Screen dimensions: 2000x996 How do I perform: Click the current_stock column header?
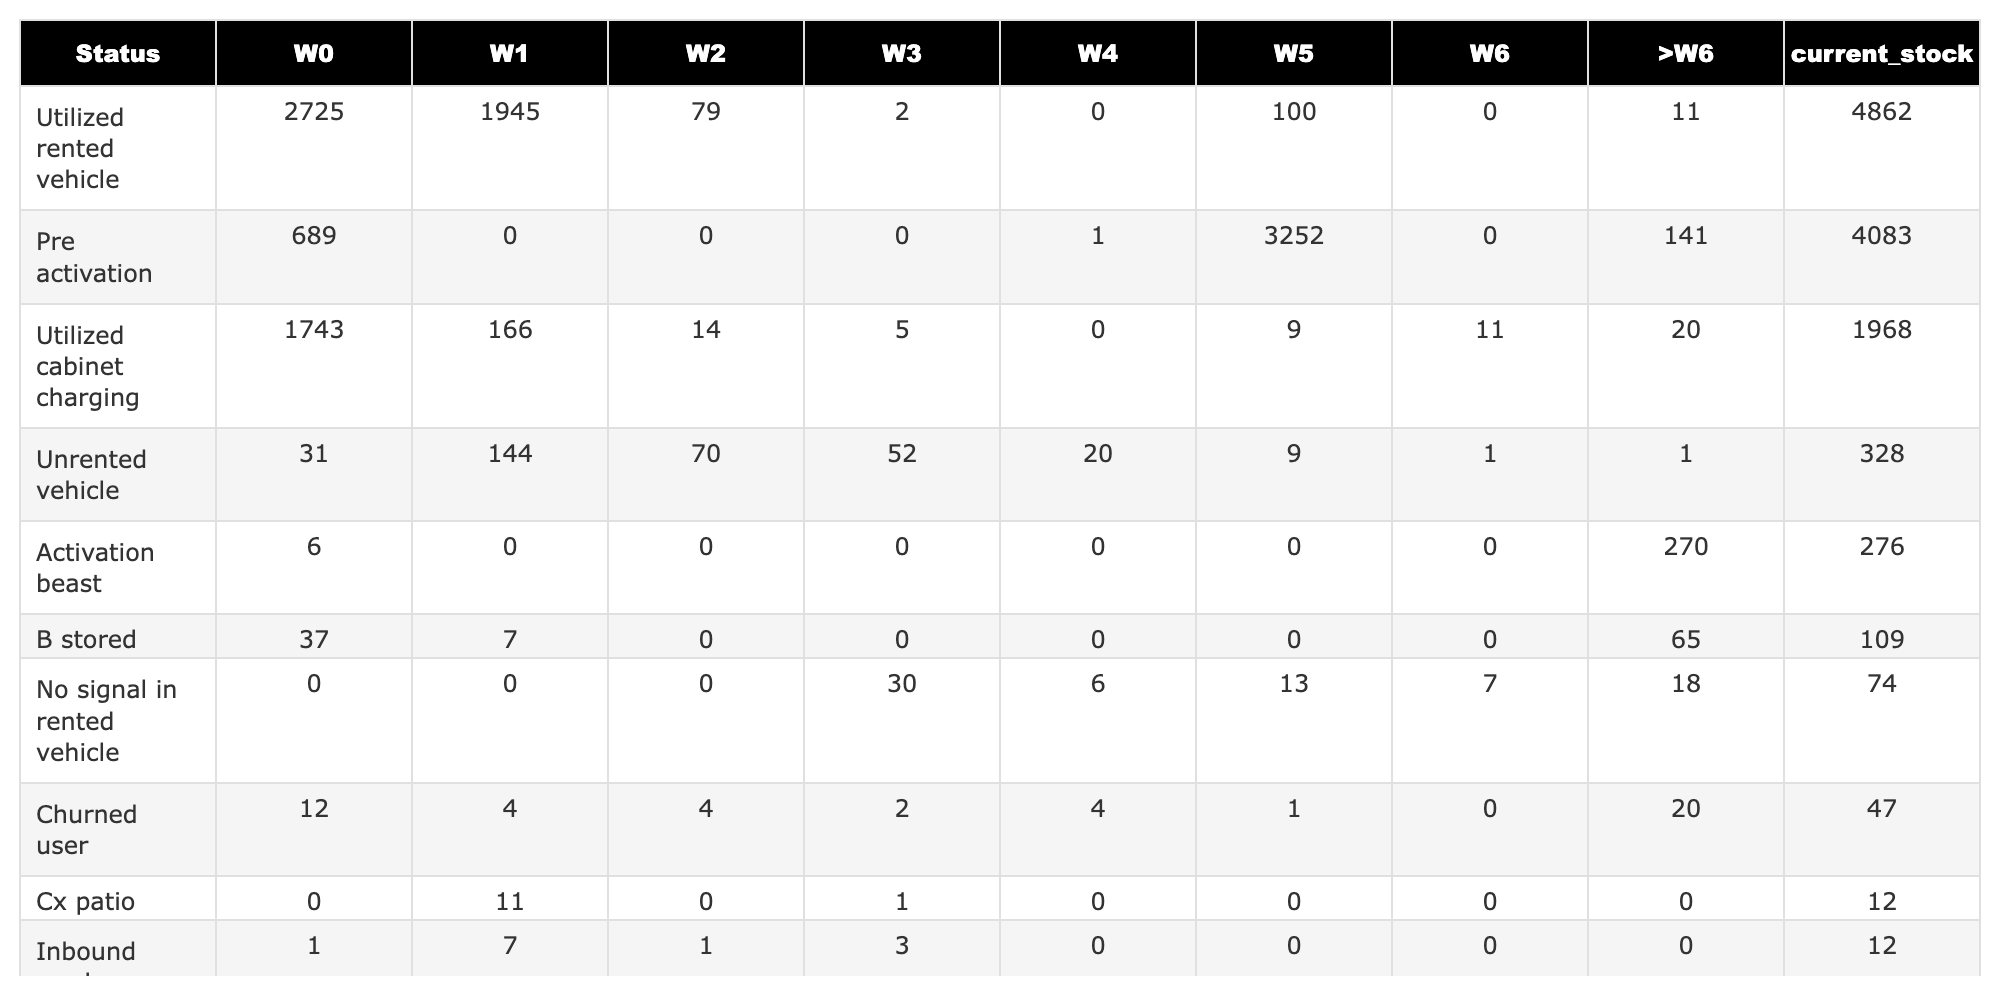(1881, 53)
